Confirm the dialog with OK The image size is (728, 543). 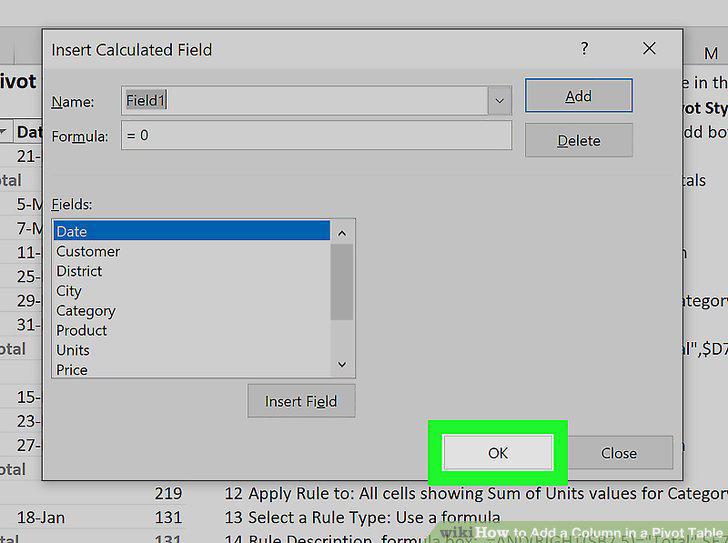point(498,452)
